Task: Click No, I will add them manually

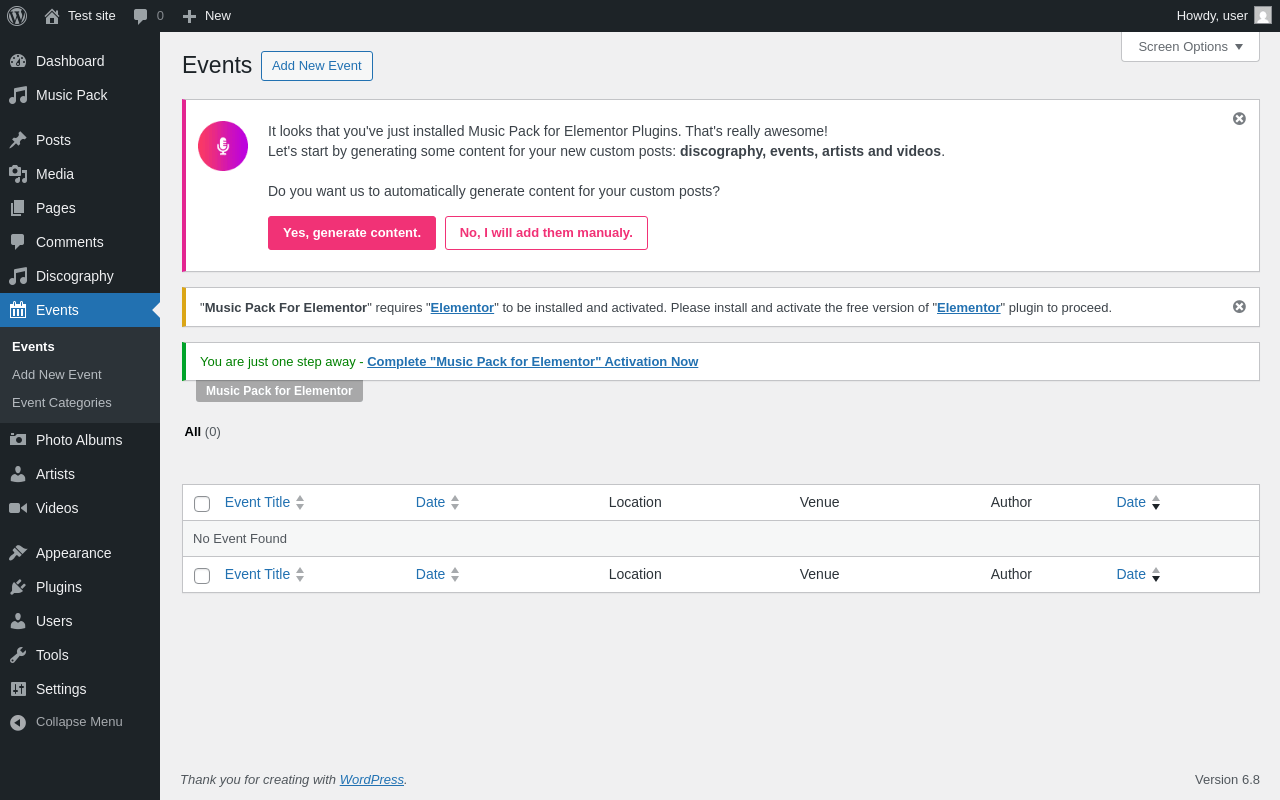Action: (x=546, y=233)
